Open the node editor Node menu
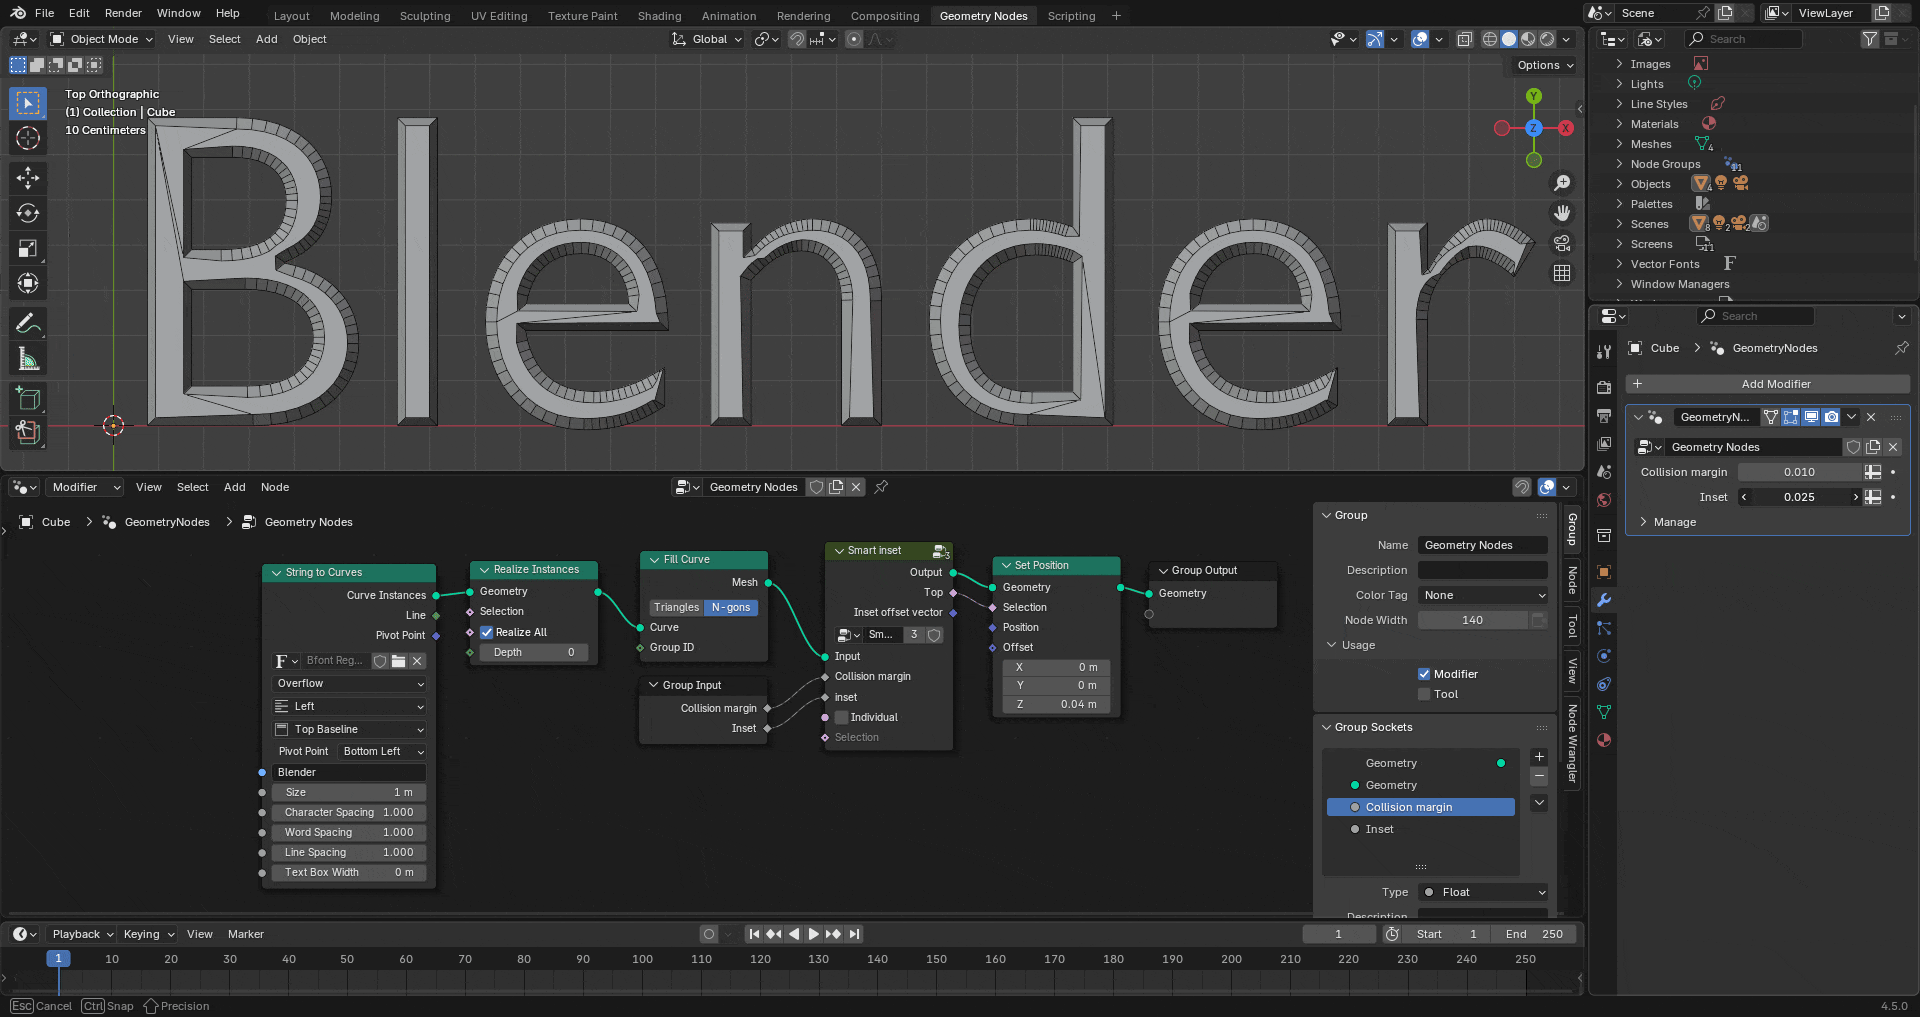The image size is (1920, 1017). (275, 487)
